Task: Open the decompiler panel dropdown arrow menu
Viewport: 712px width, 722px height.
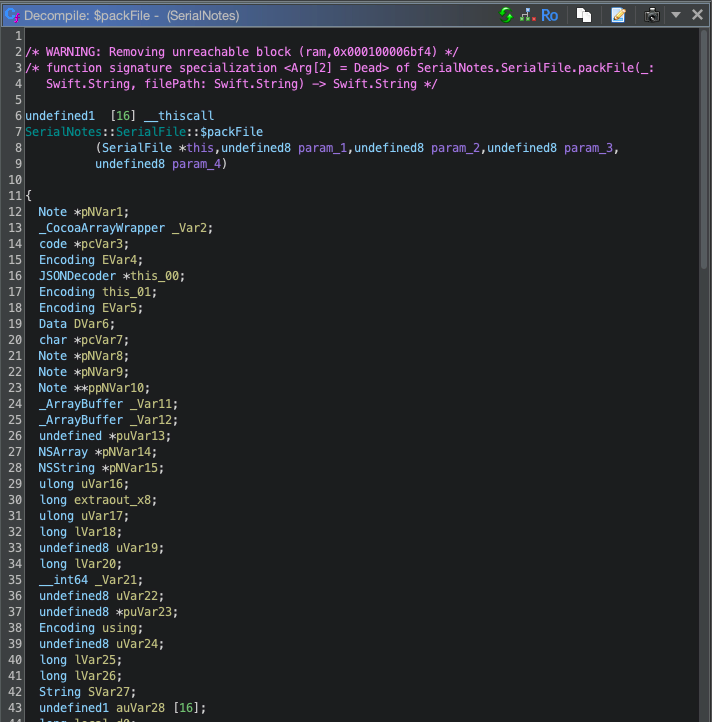Action: click(675, 15)
